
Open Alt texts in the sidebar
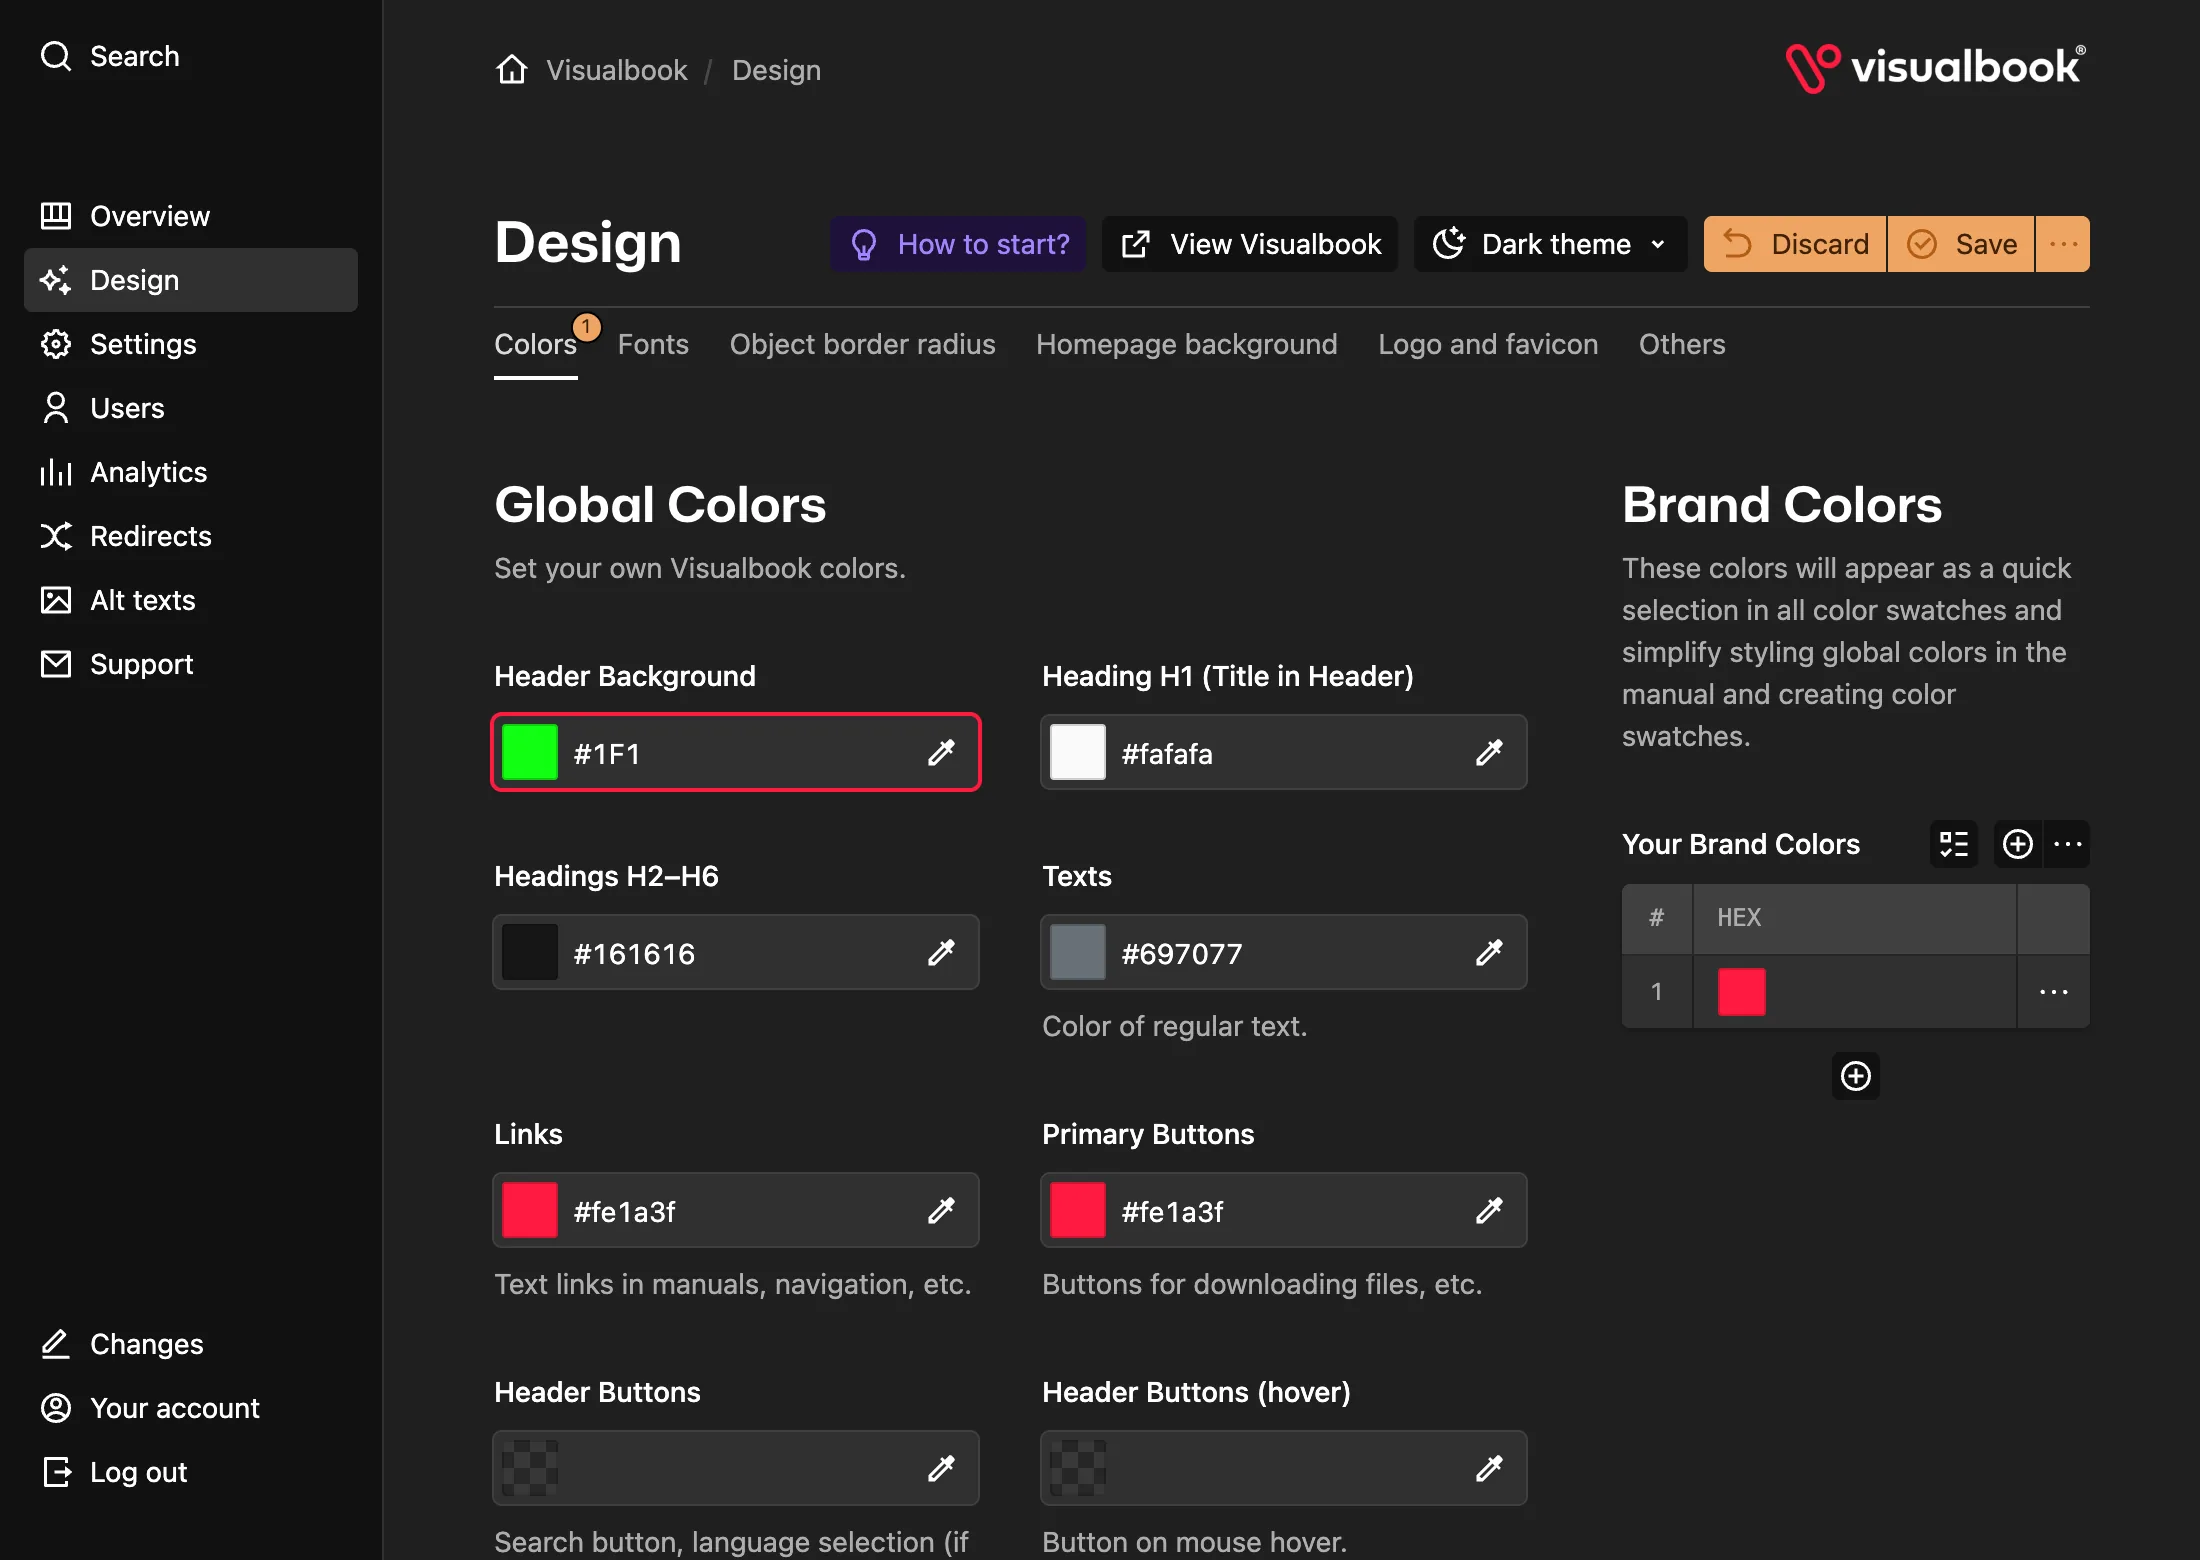pos(190,600)
